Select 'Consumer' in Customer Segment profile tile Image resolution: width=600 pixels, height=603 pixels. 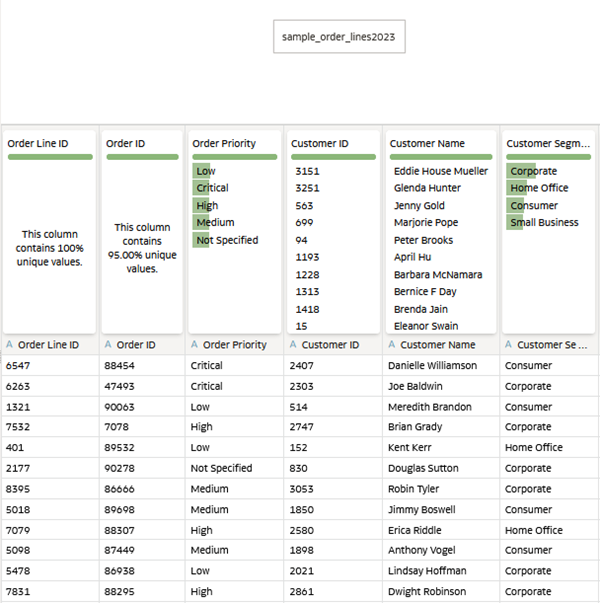[534, 205]
